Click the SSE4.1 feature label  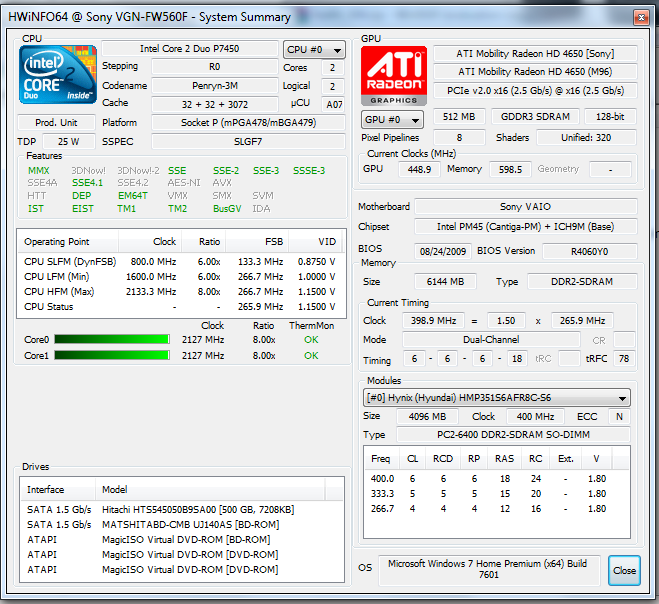click(87, 183)
